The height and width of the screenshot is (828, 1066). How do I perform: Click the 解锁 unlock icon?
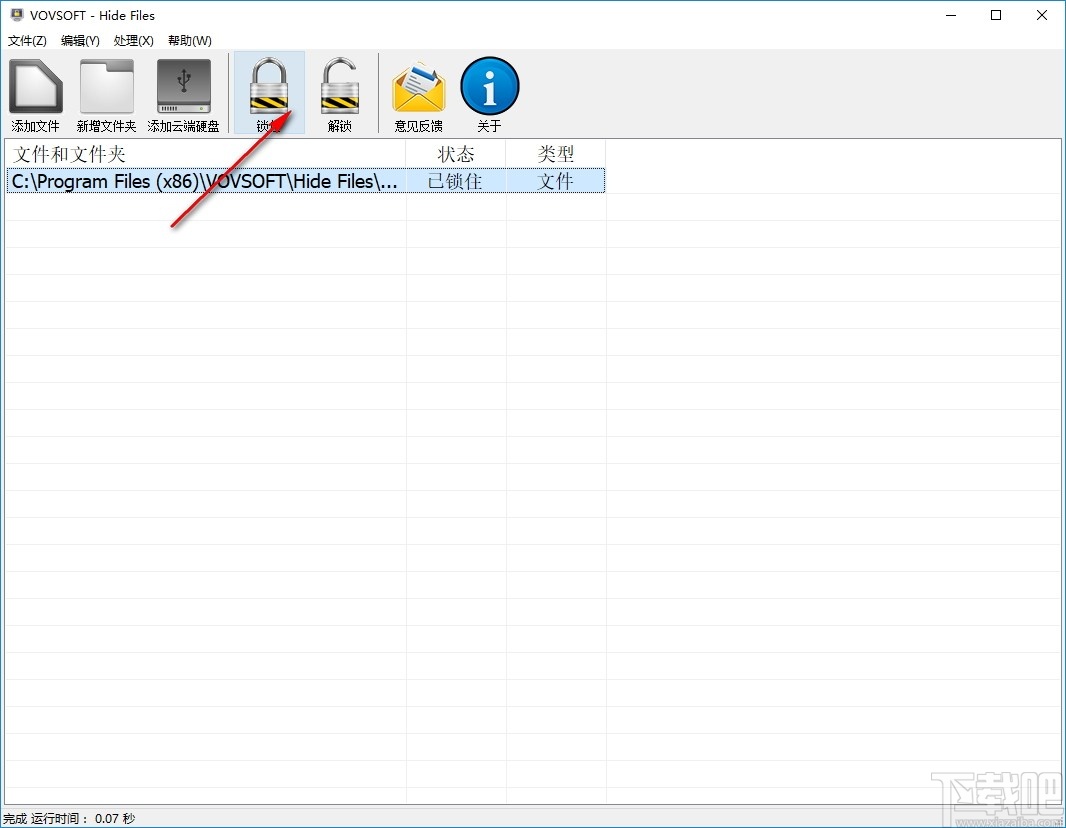click(339, 92)
